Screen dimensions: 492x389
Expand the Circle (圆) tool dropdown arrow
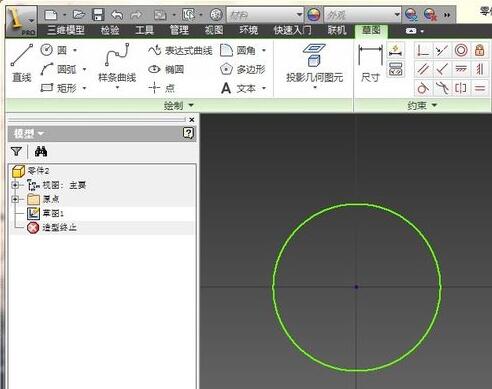(x=75, y=50)
